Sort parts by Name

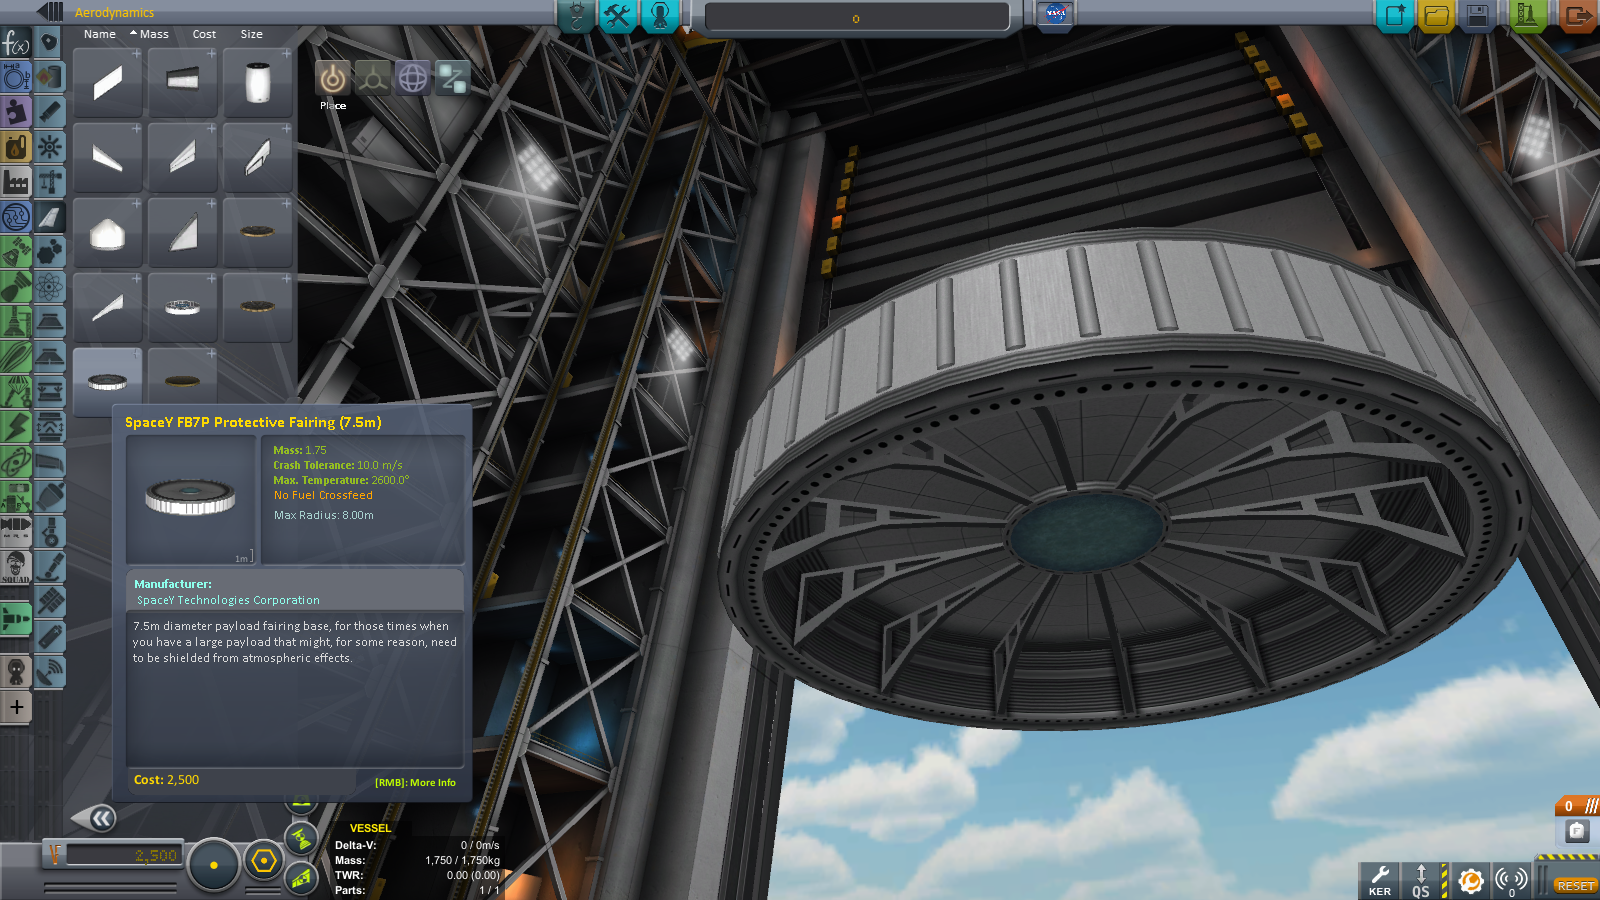point(100,34)
